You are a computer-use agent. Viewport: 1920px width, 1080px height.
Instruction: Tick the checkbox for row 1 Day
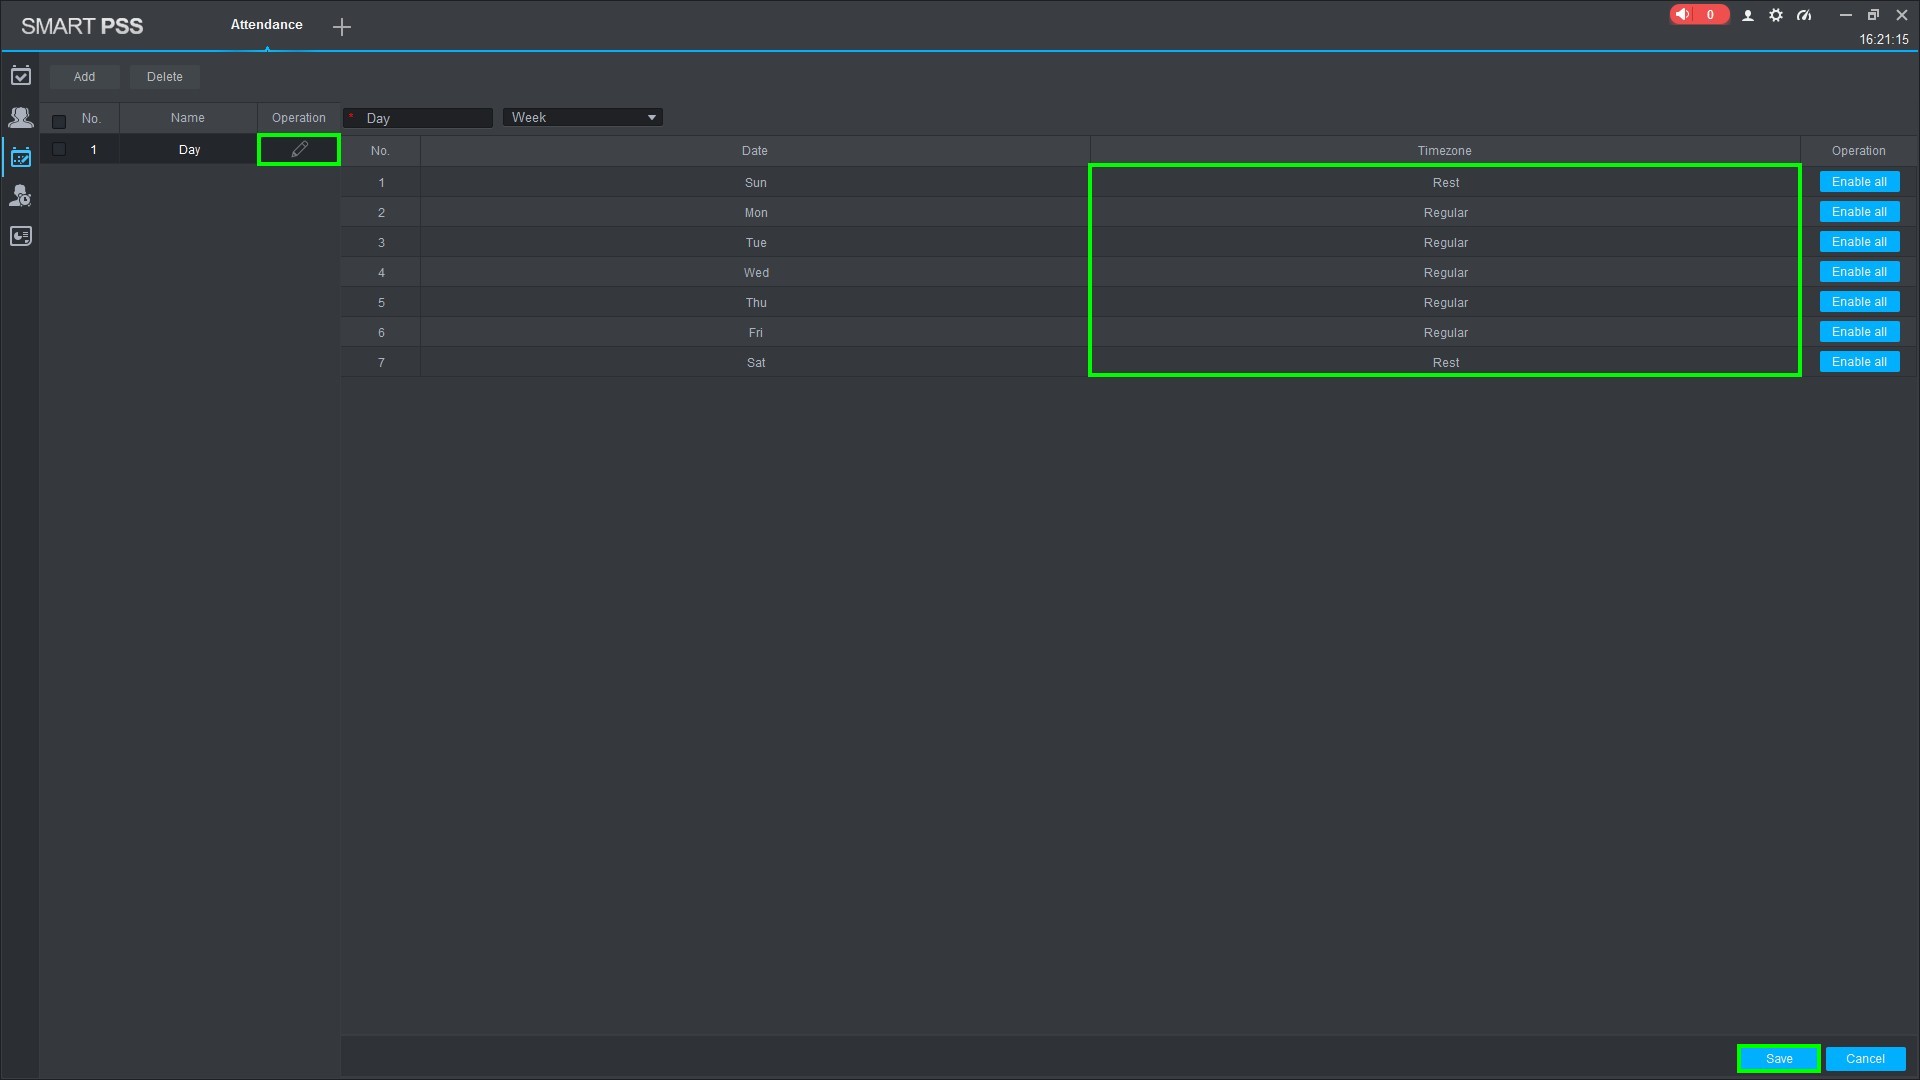point(59,149)
